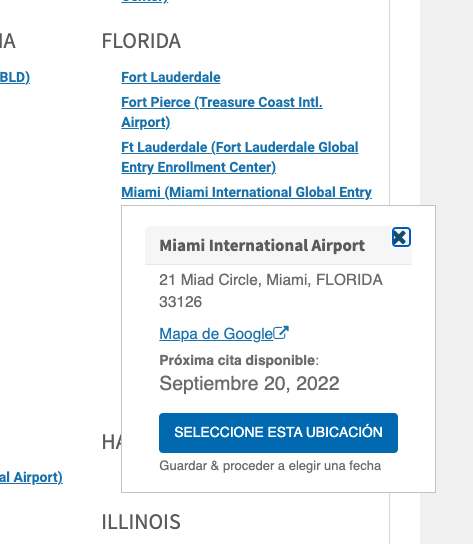Screen dimensions: 473x544
Task: Click the 21 Miad Circle address text
Action: pyautogui.click(x=271, y=280)
